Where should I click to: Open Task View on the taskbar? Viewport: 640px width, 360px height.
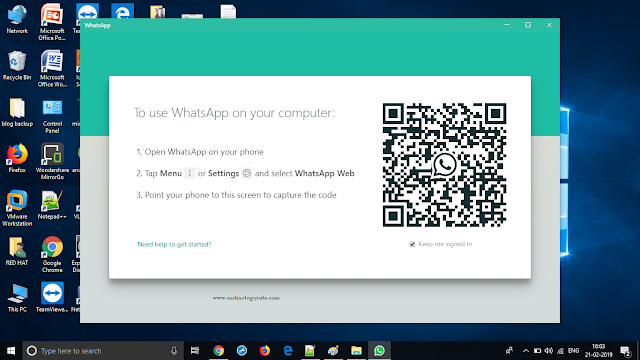tap(195, 351)
